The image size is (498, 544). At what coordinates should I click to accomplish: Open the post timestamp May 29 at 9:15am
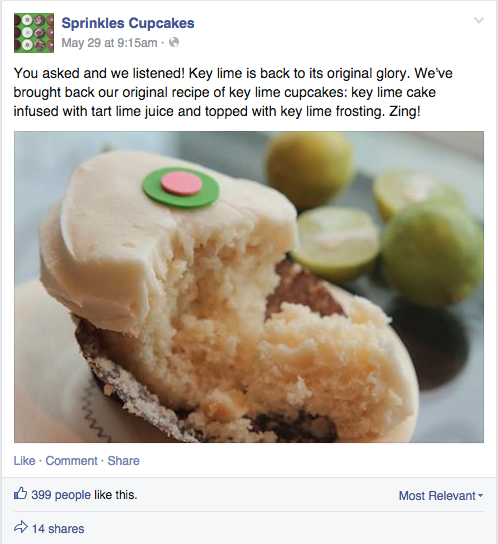click(x=109, y=43)
